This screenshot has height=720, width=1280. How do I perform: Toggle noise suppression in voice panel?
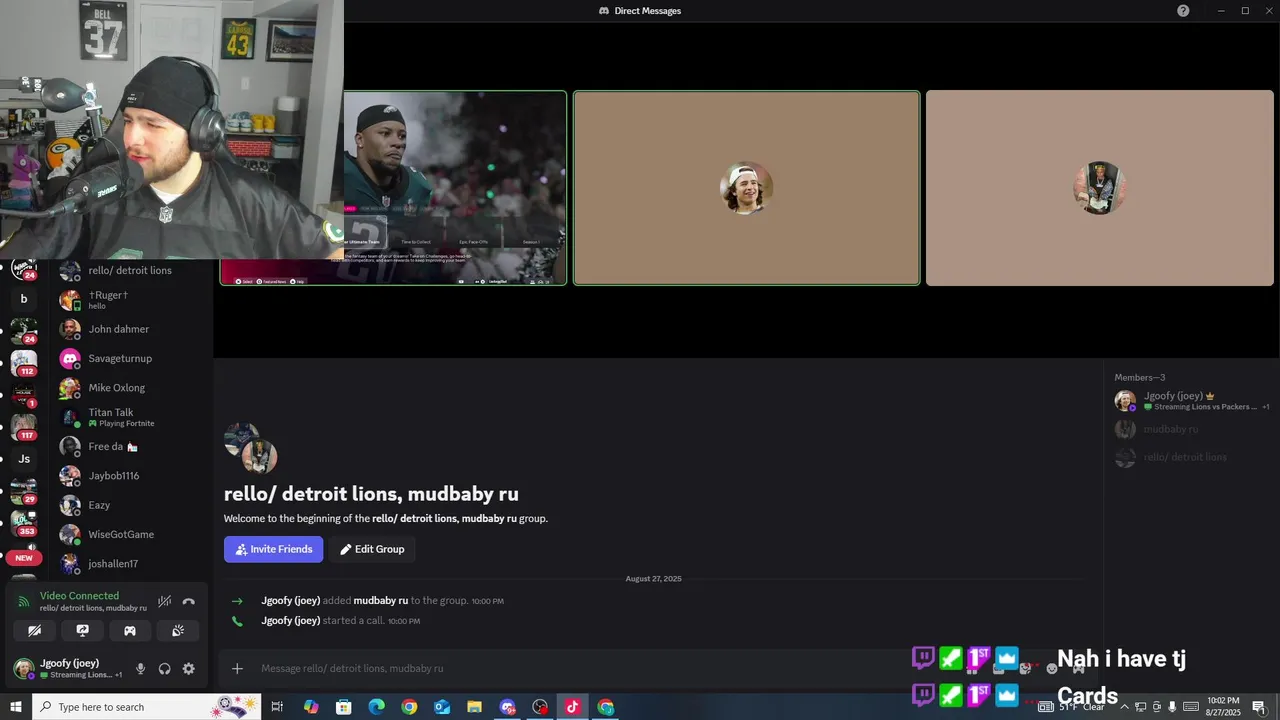click(165, 602)
